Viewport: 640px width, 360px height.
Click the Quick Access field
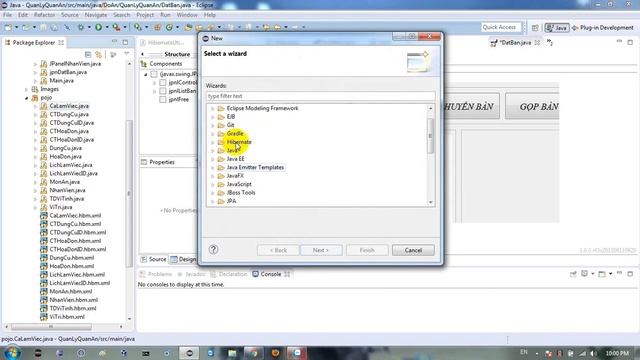(x=501, y=27)
